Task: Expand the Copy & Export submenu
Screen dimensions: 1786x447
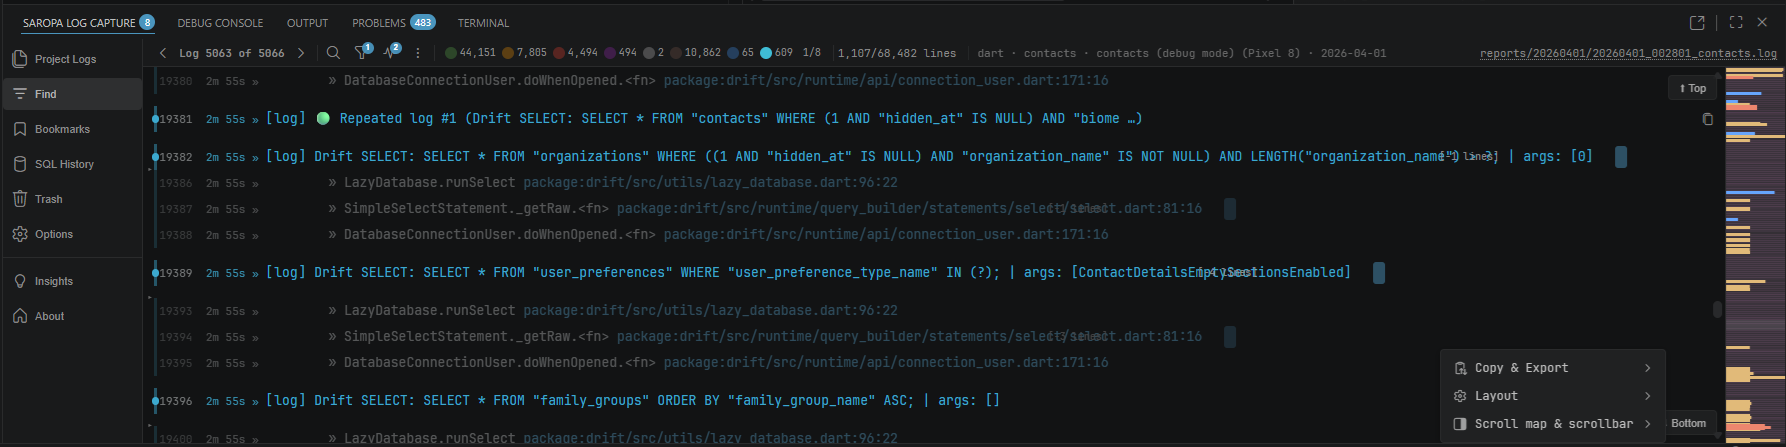Action: (1553, 368)
